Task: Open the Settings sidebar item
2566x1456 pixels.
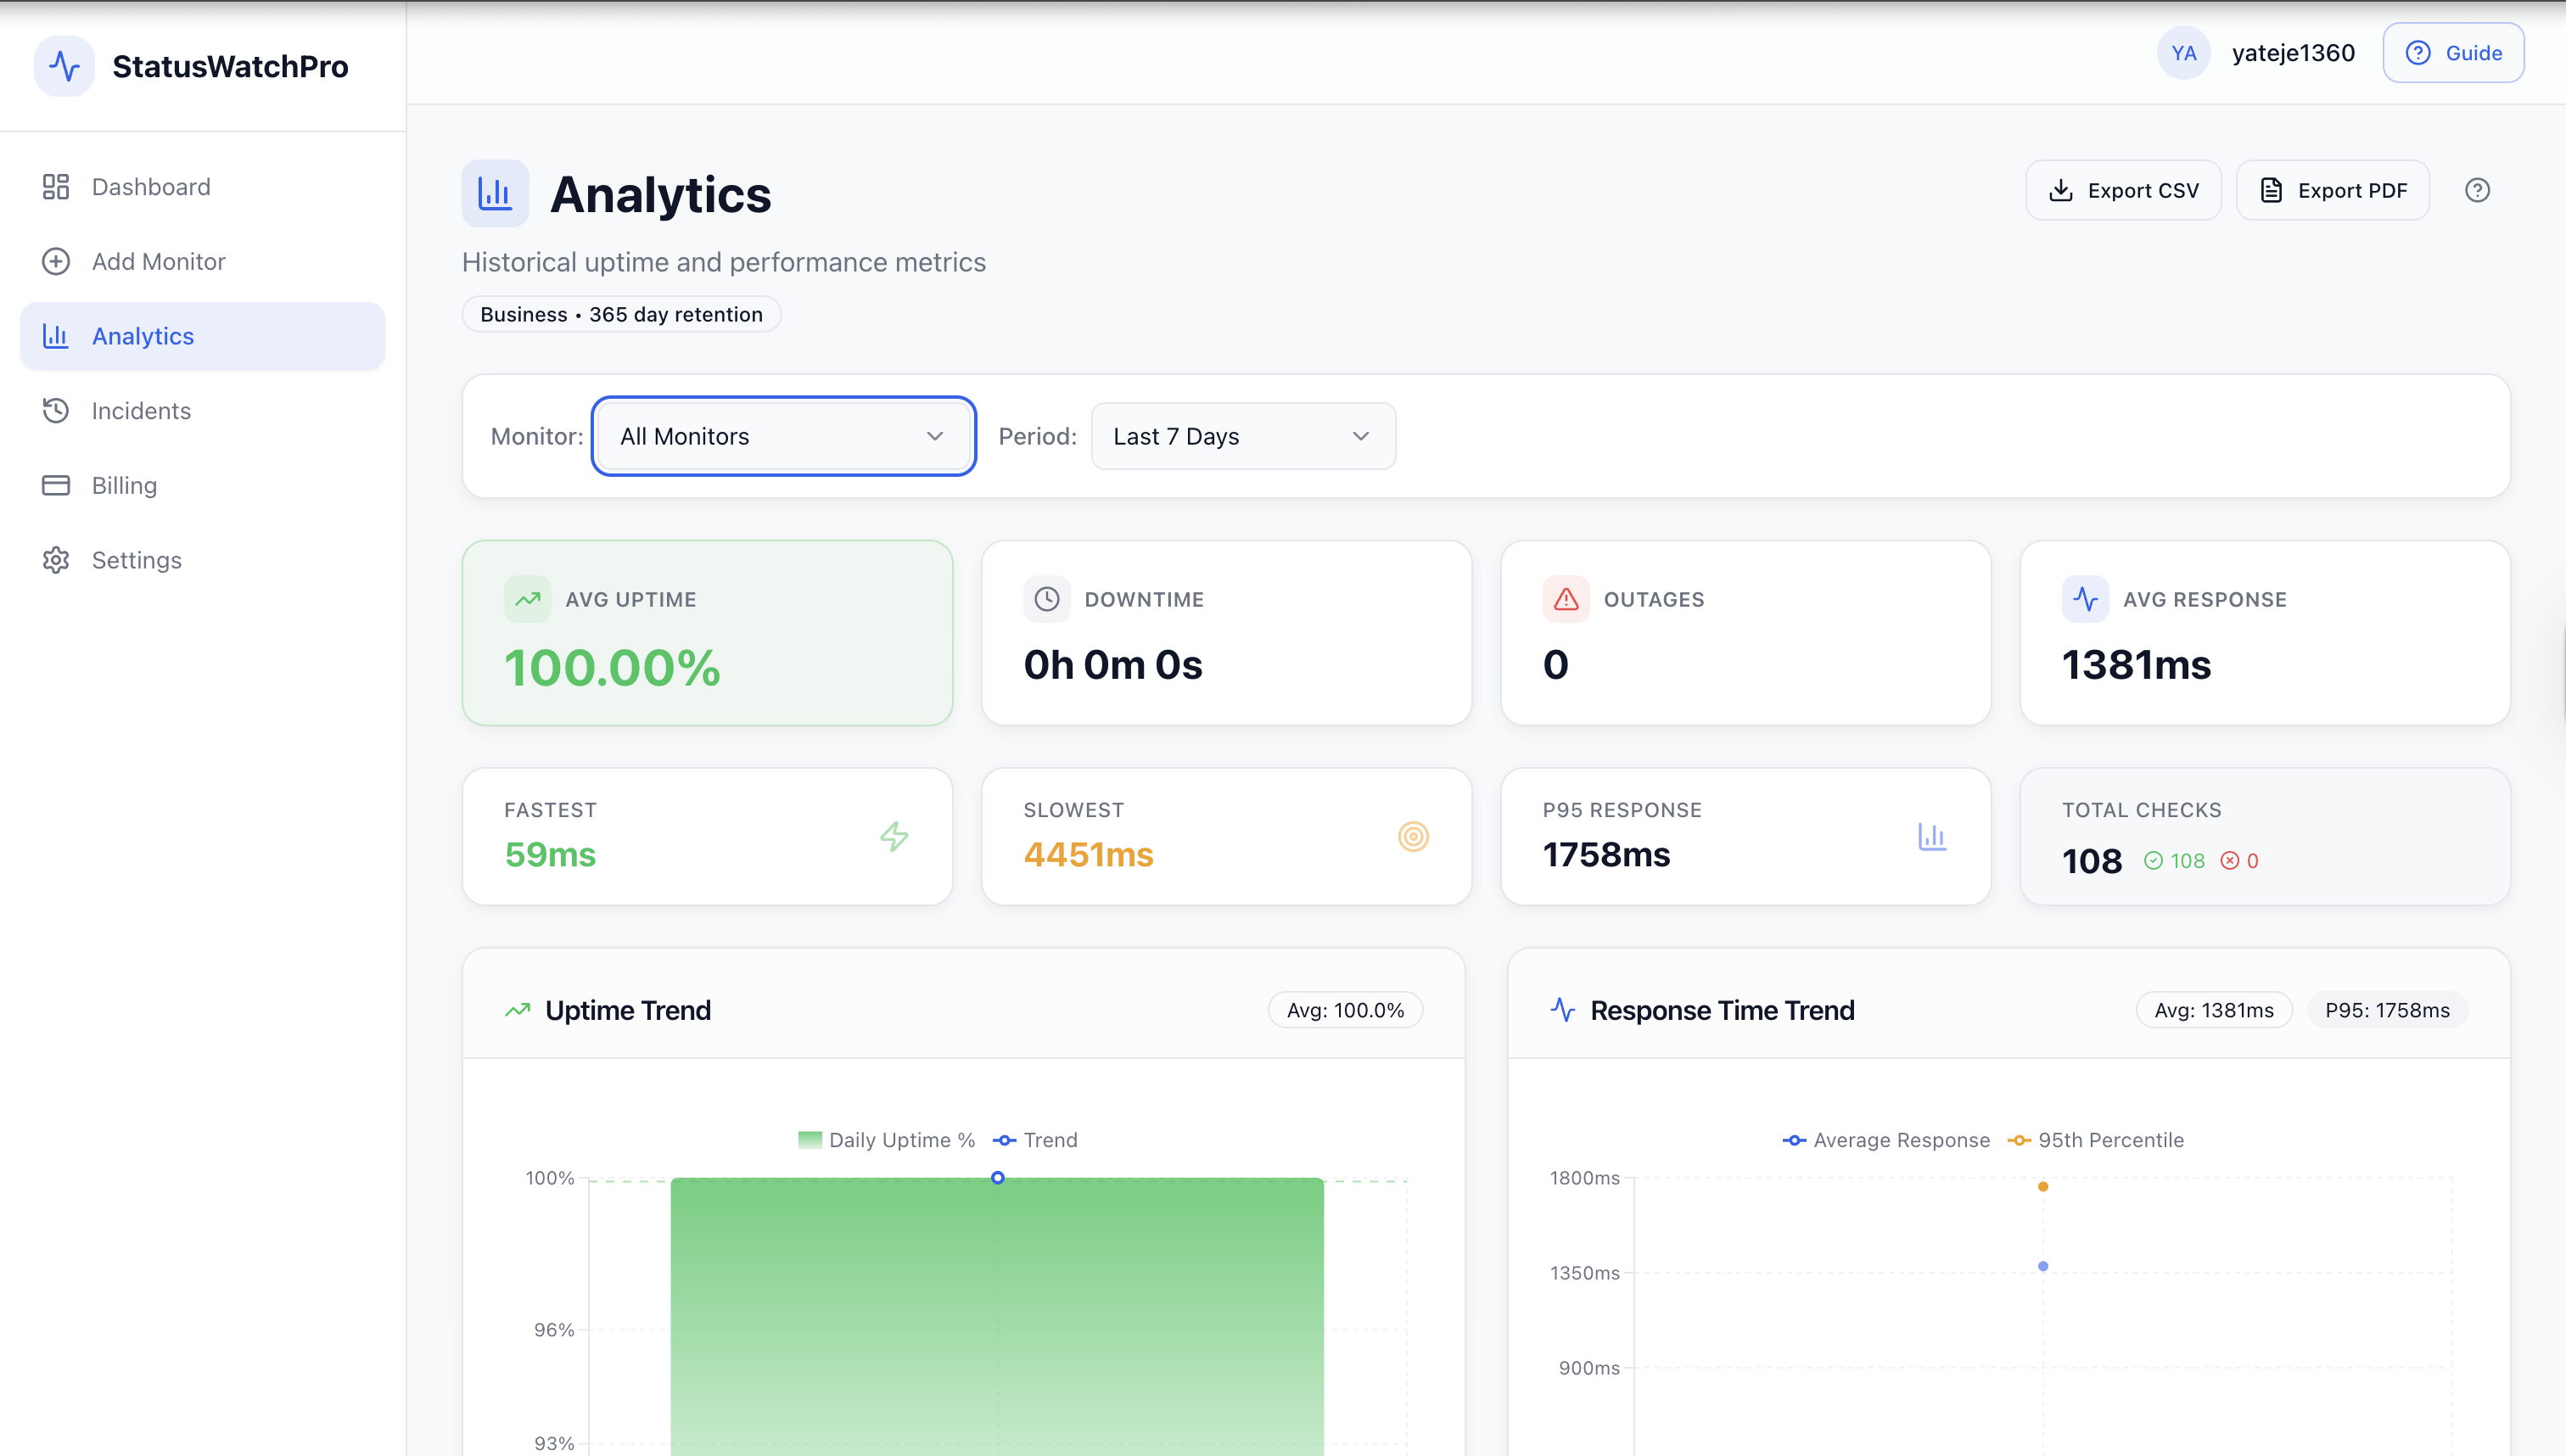Action: pos(136,560)
